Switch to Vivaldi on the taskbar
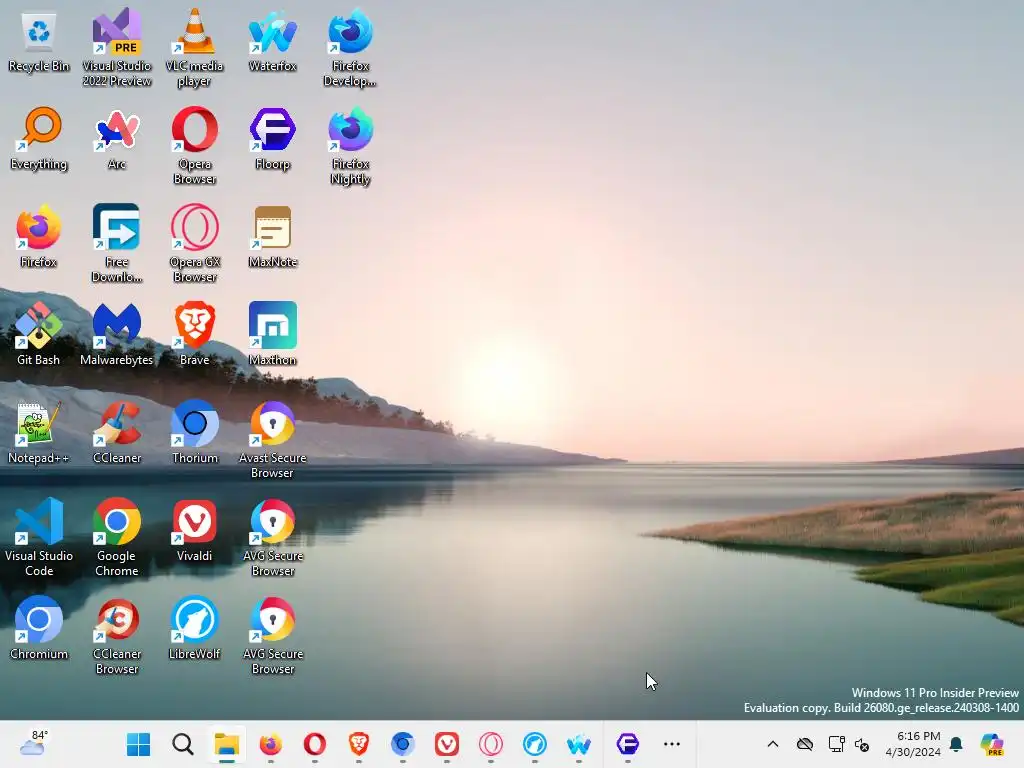The width and height of the screenshot is (1024, 768). tap(447, 744)
